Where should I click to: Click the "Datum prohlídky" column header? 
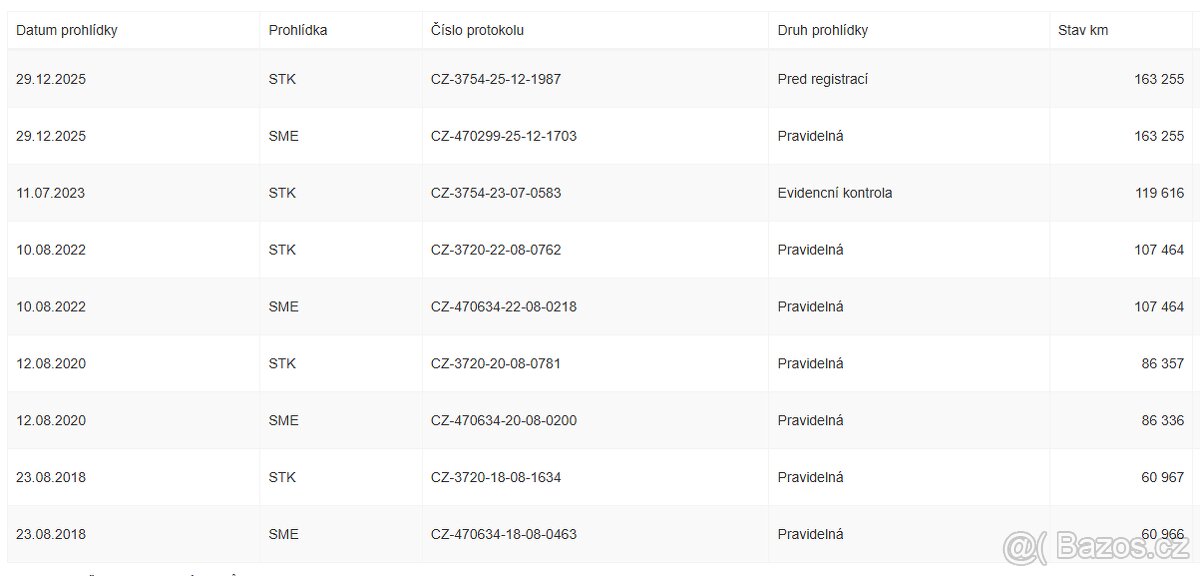67,30
